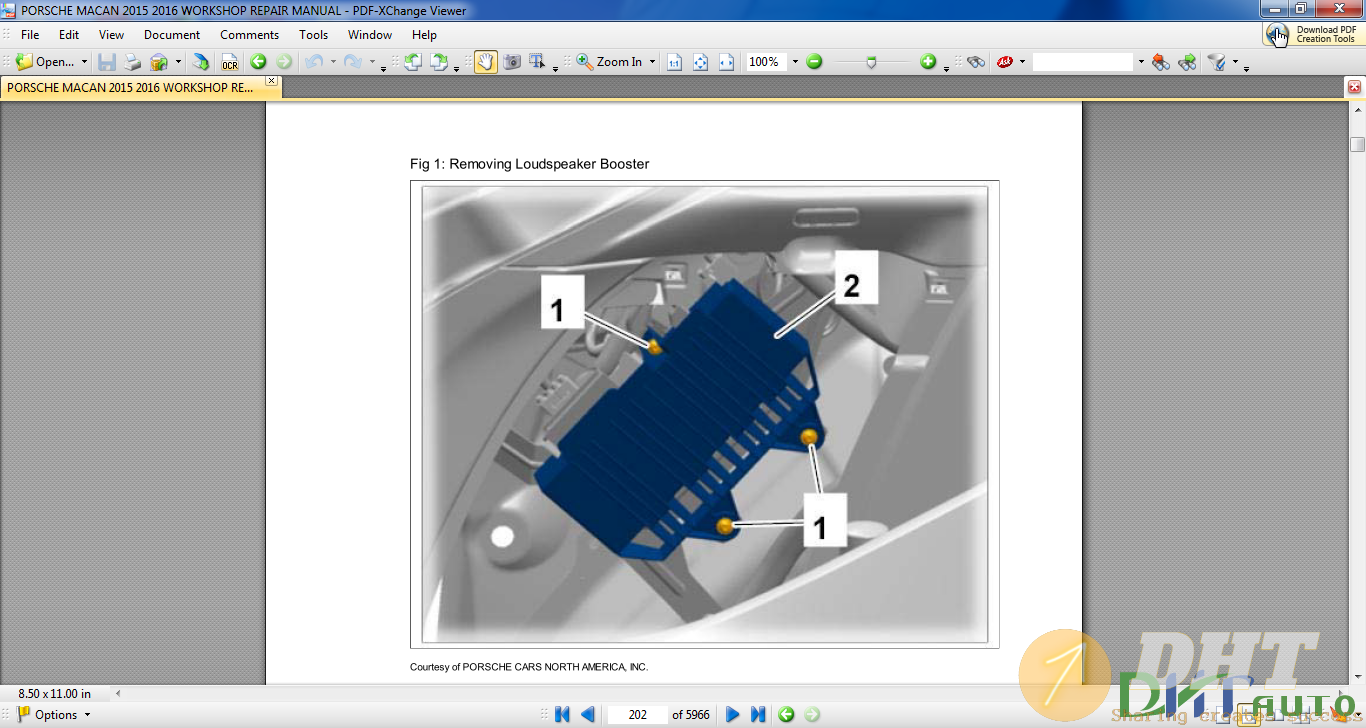Run OCR on the pages
The height and width of the screenshot is (728, 1366).
pyautogui.click(x=230, y=62)
